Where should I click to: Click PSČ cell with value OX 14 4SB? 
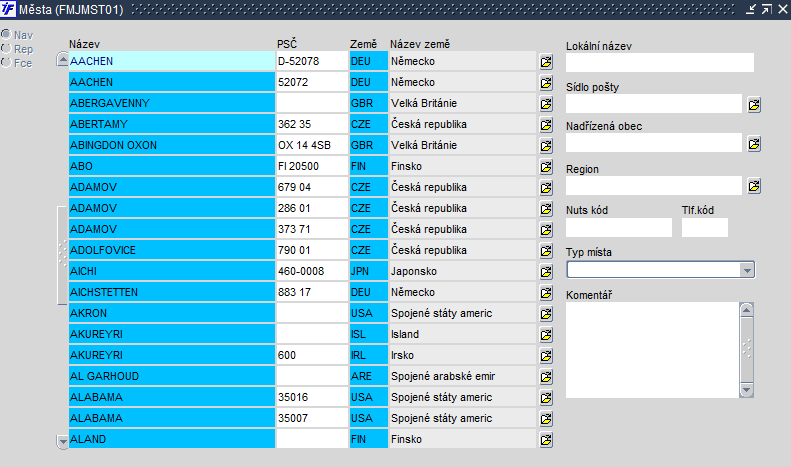(312, 145)
